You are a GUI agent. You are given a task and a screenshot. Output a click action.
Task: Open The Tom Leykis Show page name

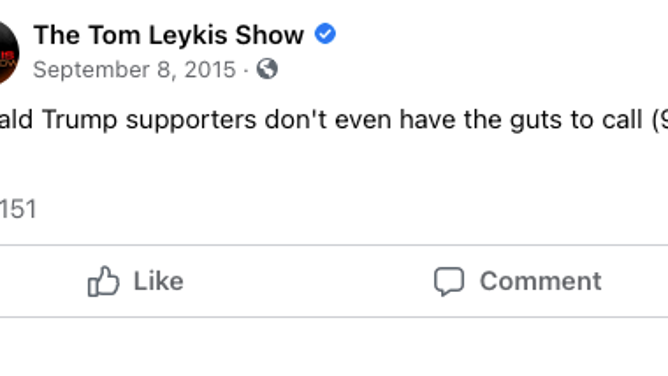(x=169, y=34)
